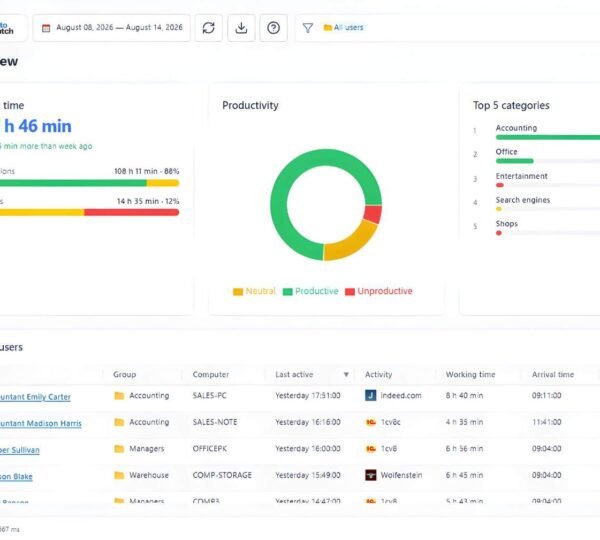The width and height of the screenshot is (600, 540).
Task: Open the All users filter selector
Action: [344, 28]
